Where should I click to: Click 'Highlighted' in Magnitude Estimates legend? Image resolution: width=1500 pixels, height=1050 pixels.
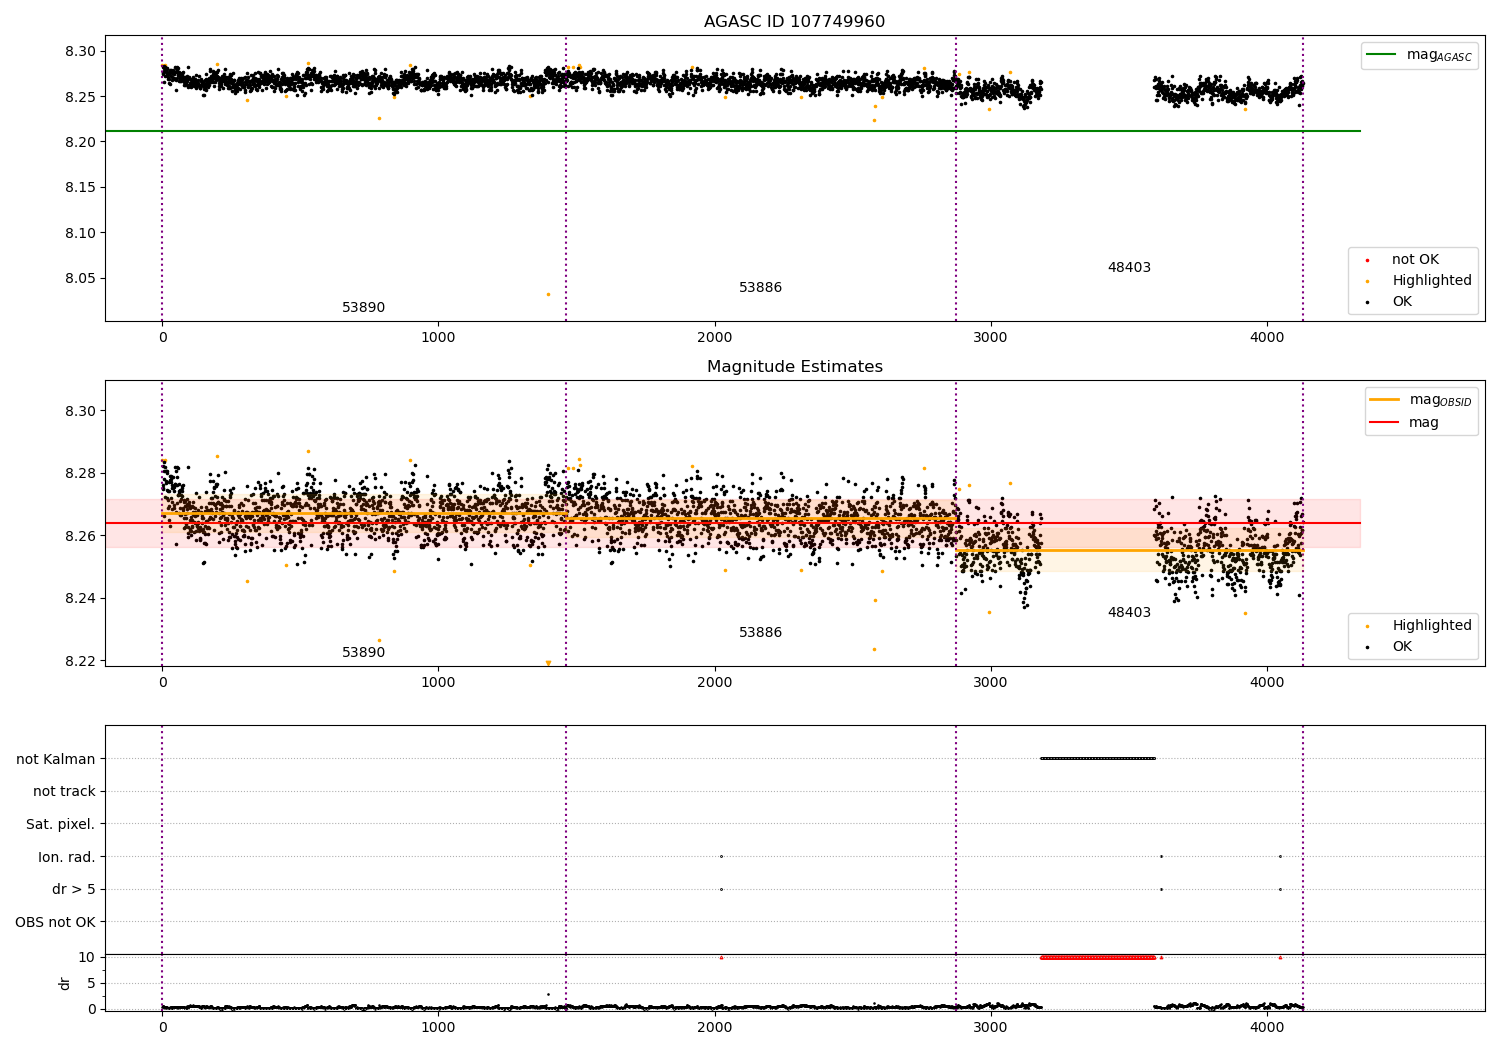(1431, 625)
